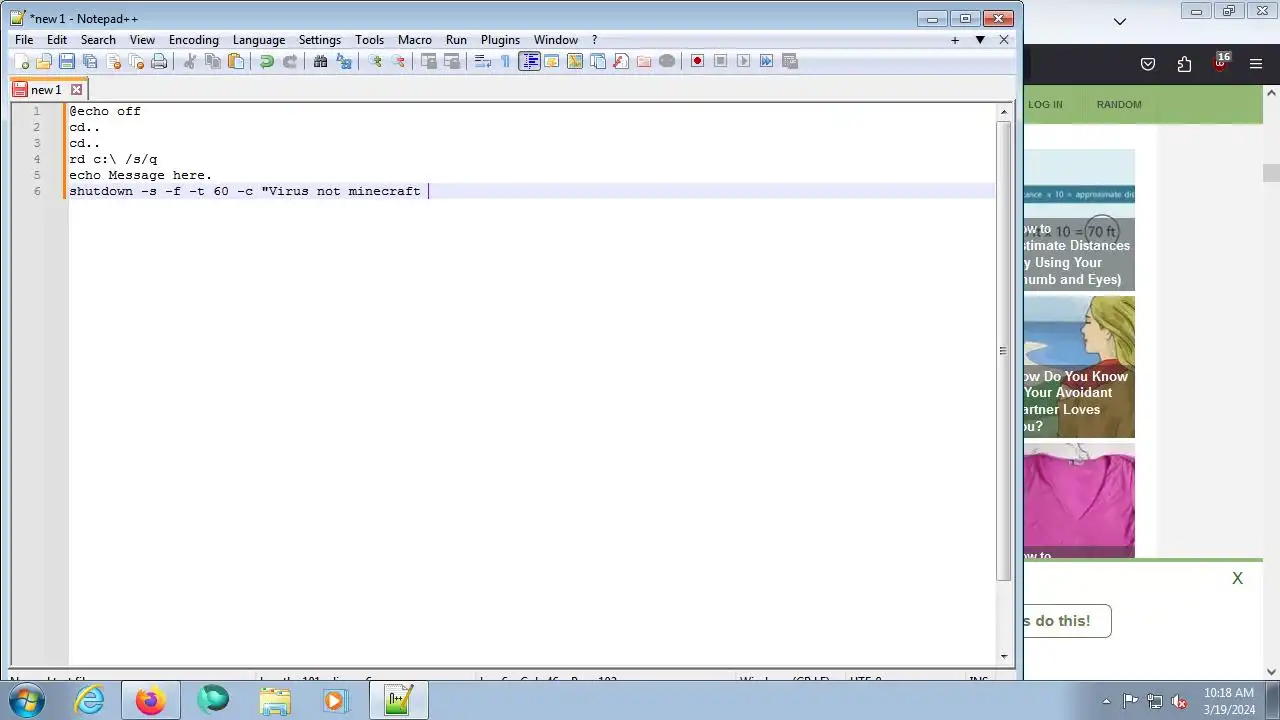Select the new 1 document tab
1280x720 pixels.
pyautogui.click(x=45, y=90)
